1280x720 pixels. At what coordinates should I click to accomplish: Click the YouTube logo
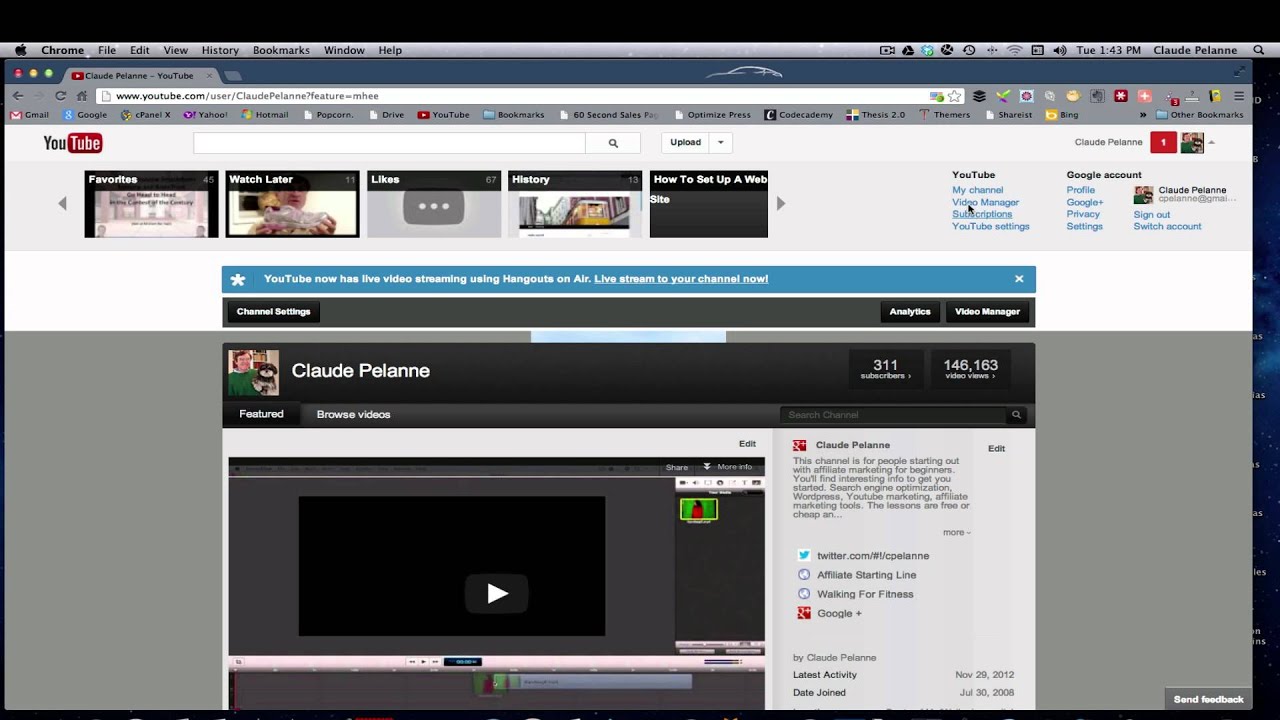pyautogui.click(x=72, y=143)
